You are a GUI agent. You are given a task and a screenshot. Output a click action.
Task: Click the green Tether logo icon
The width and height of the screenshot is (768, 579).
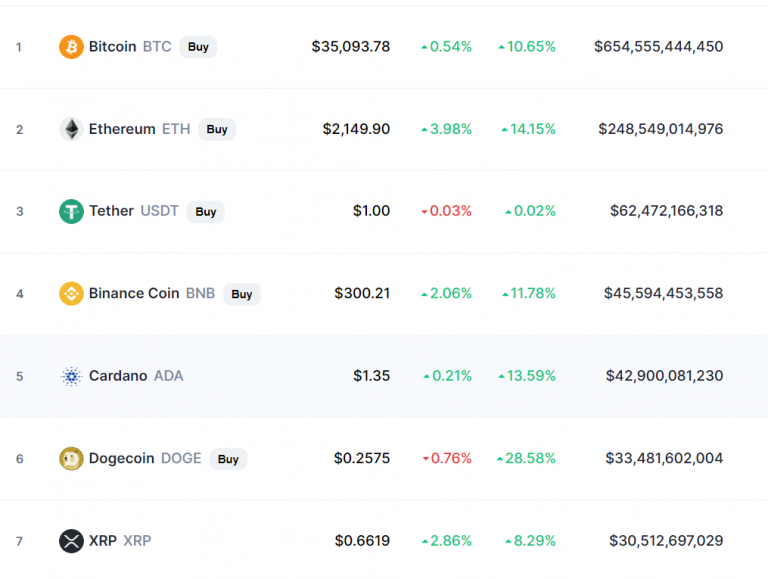[x=71, y=212]
